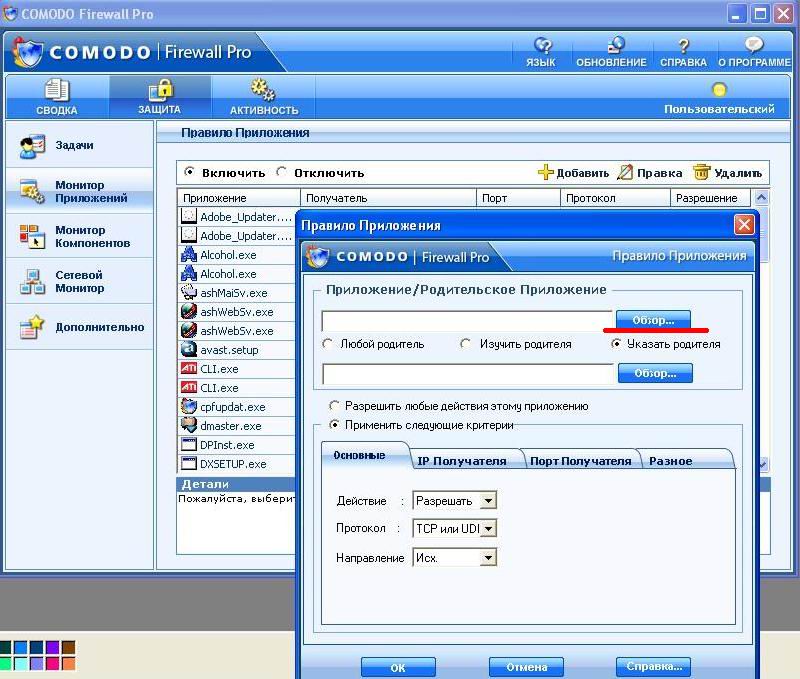Pick the blue color swatch in palette
The width and height of the screenshot is (800, 679).
click(x=20, y=648)
